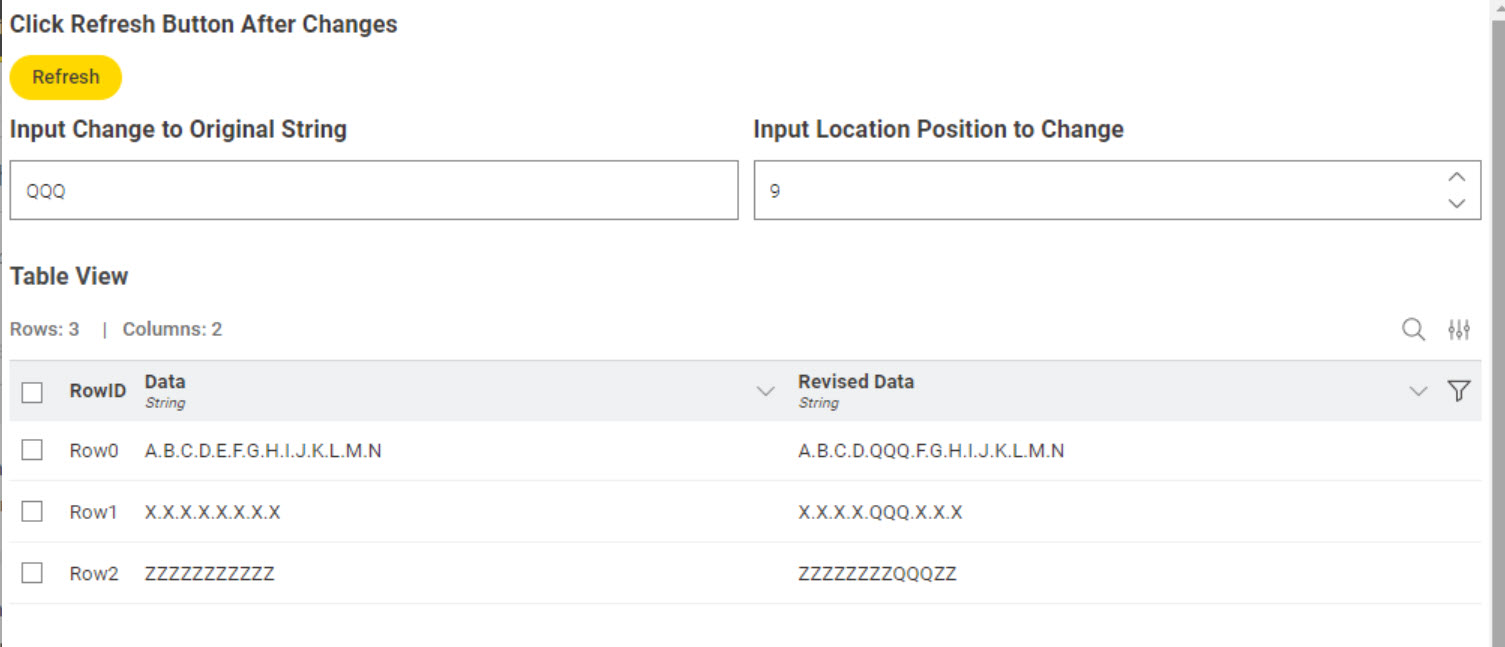The width and height of the screenshot is (1505, 647).
Task: Select the Row0 revised data cell
Action: (931, 451)
